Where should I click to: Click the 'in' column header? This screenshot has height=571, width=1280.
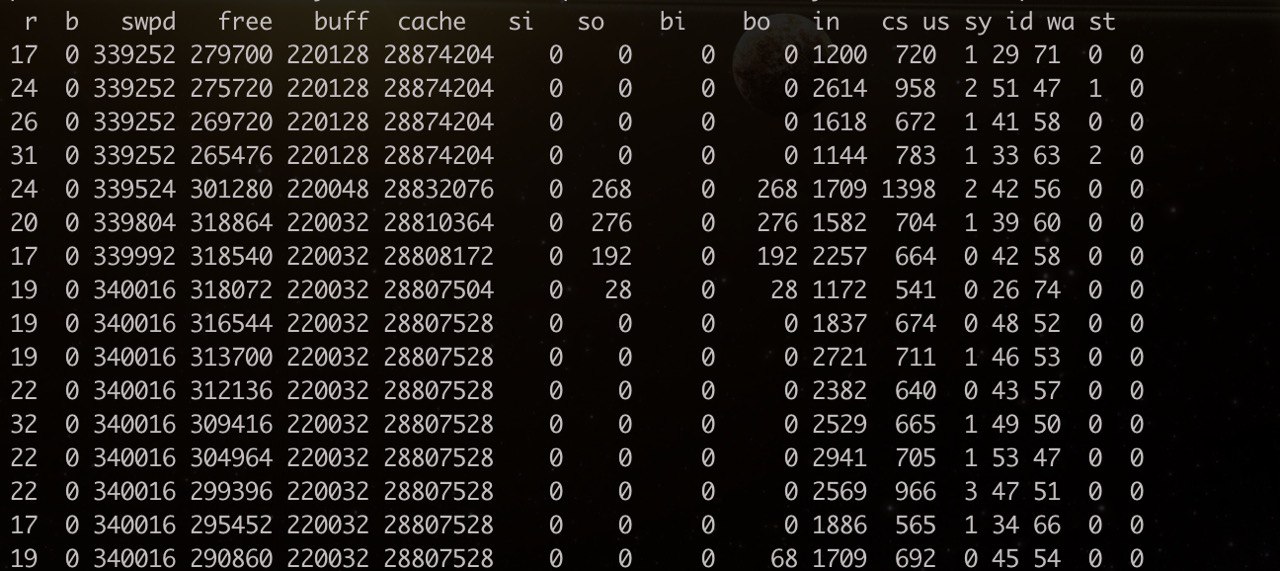pos(826,22)
